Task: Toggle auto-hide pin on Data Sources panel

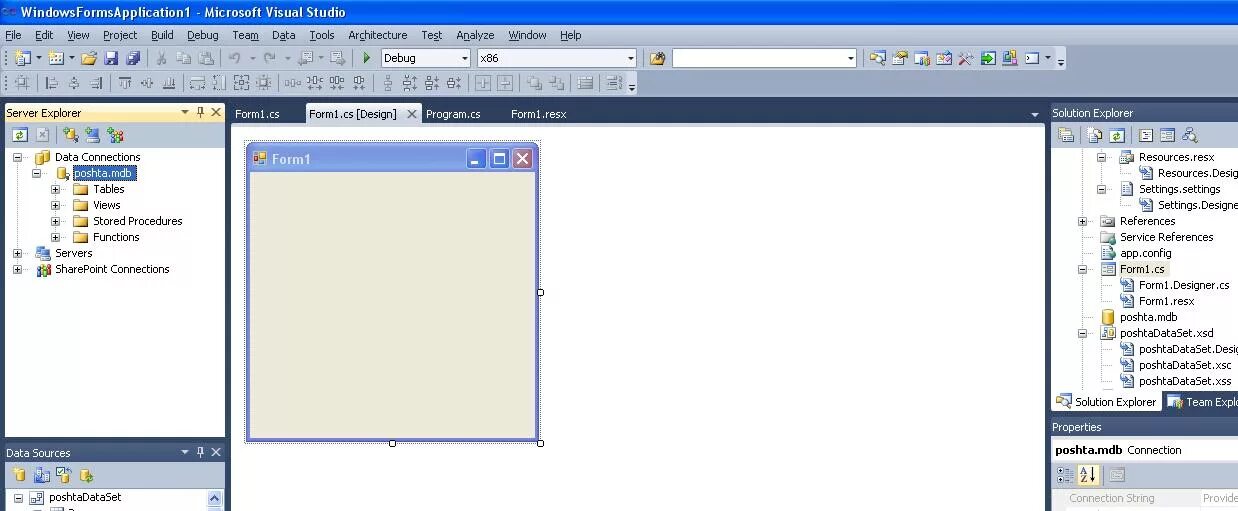Action: pyautogui.click(x=200, y=453)
